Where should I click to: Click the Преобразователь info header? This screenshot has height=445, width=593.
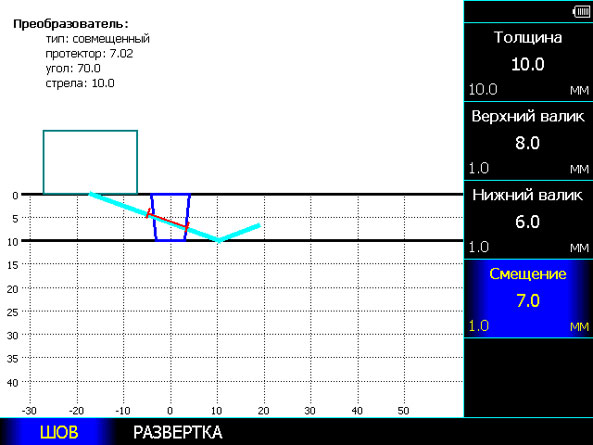[x=71, y=24]
